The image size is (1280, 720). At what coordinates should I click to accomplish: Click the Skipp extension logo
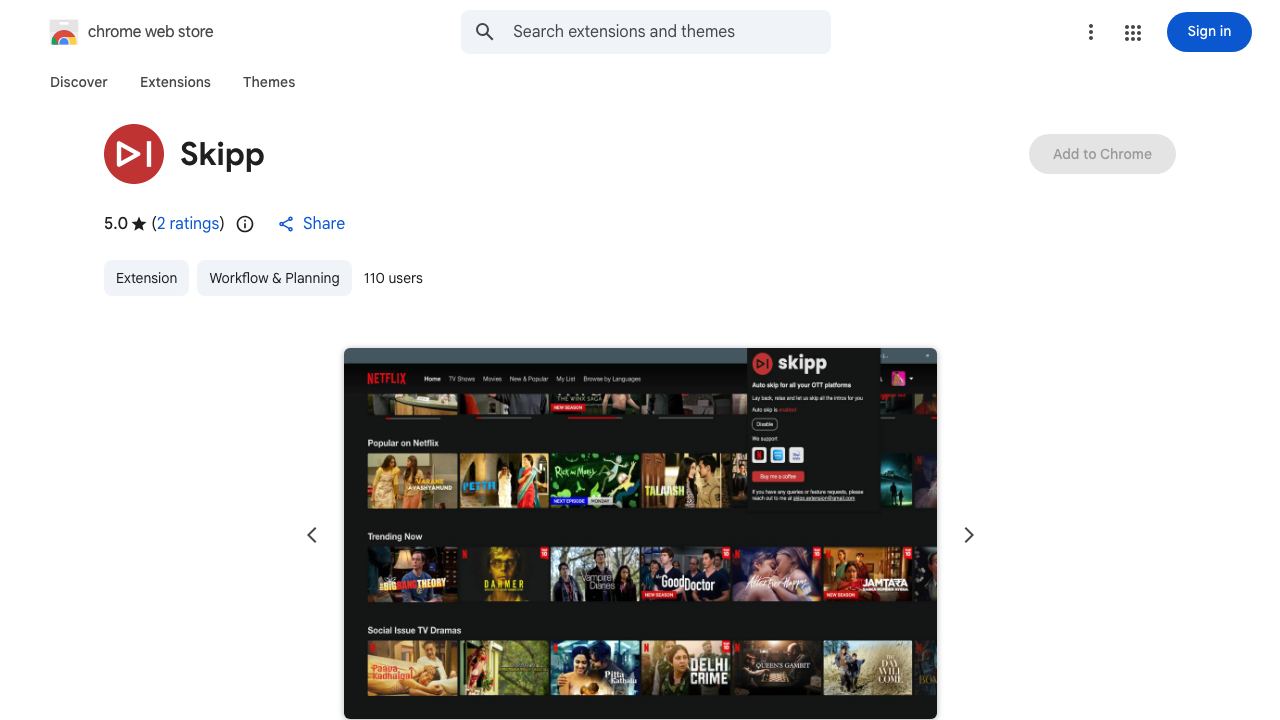point(134,154)
